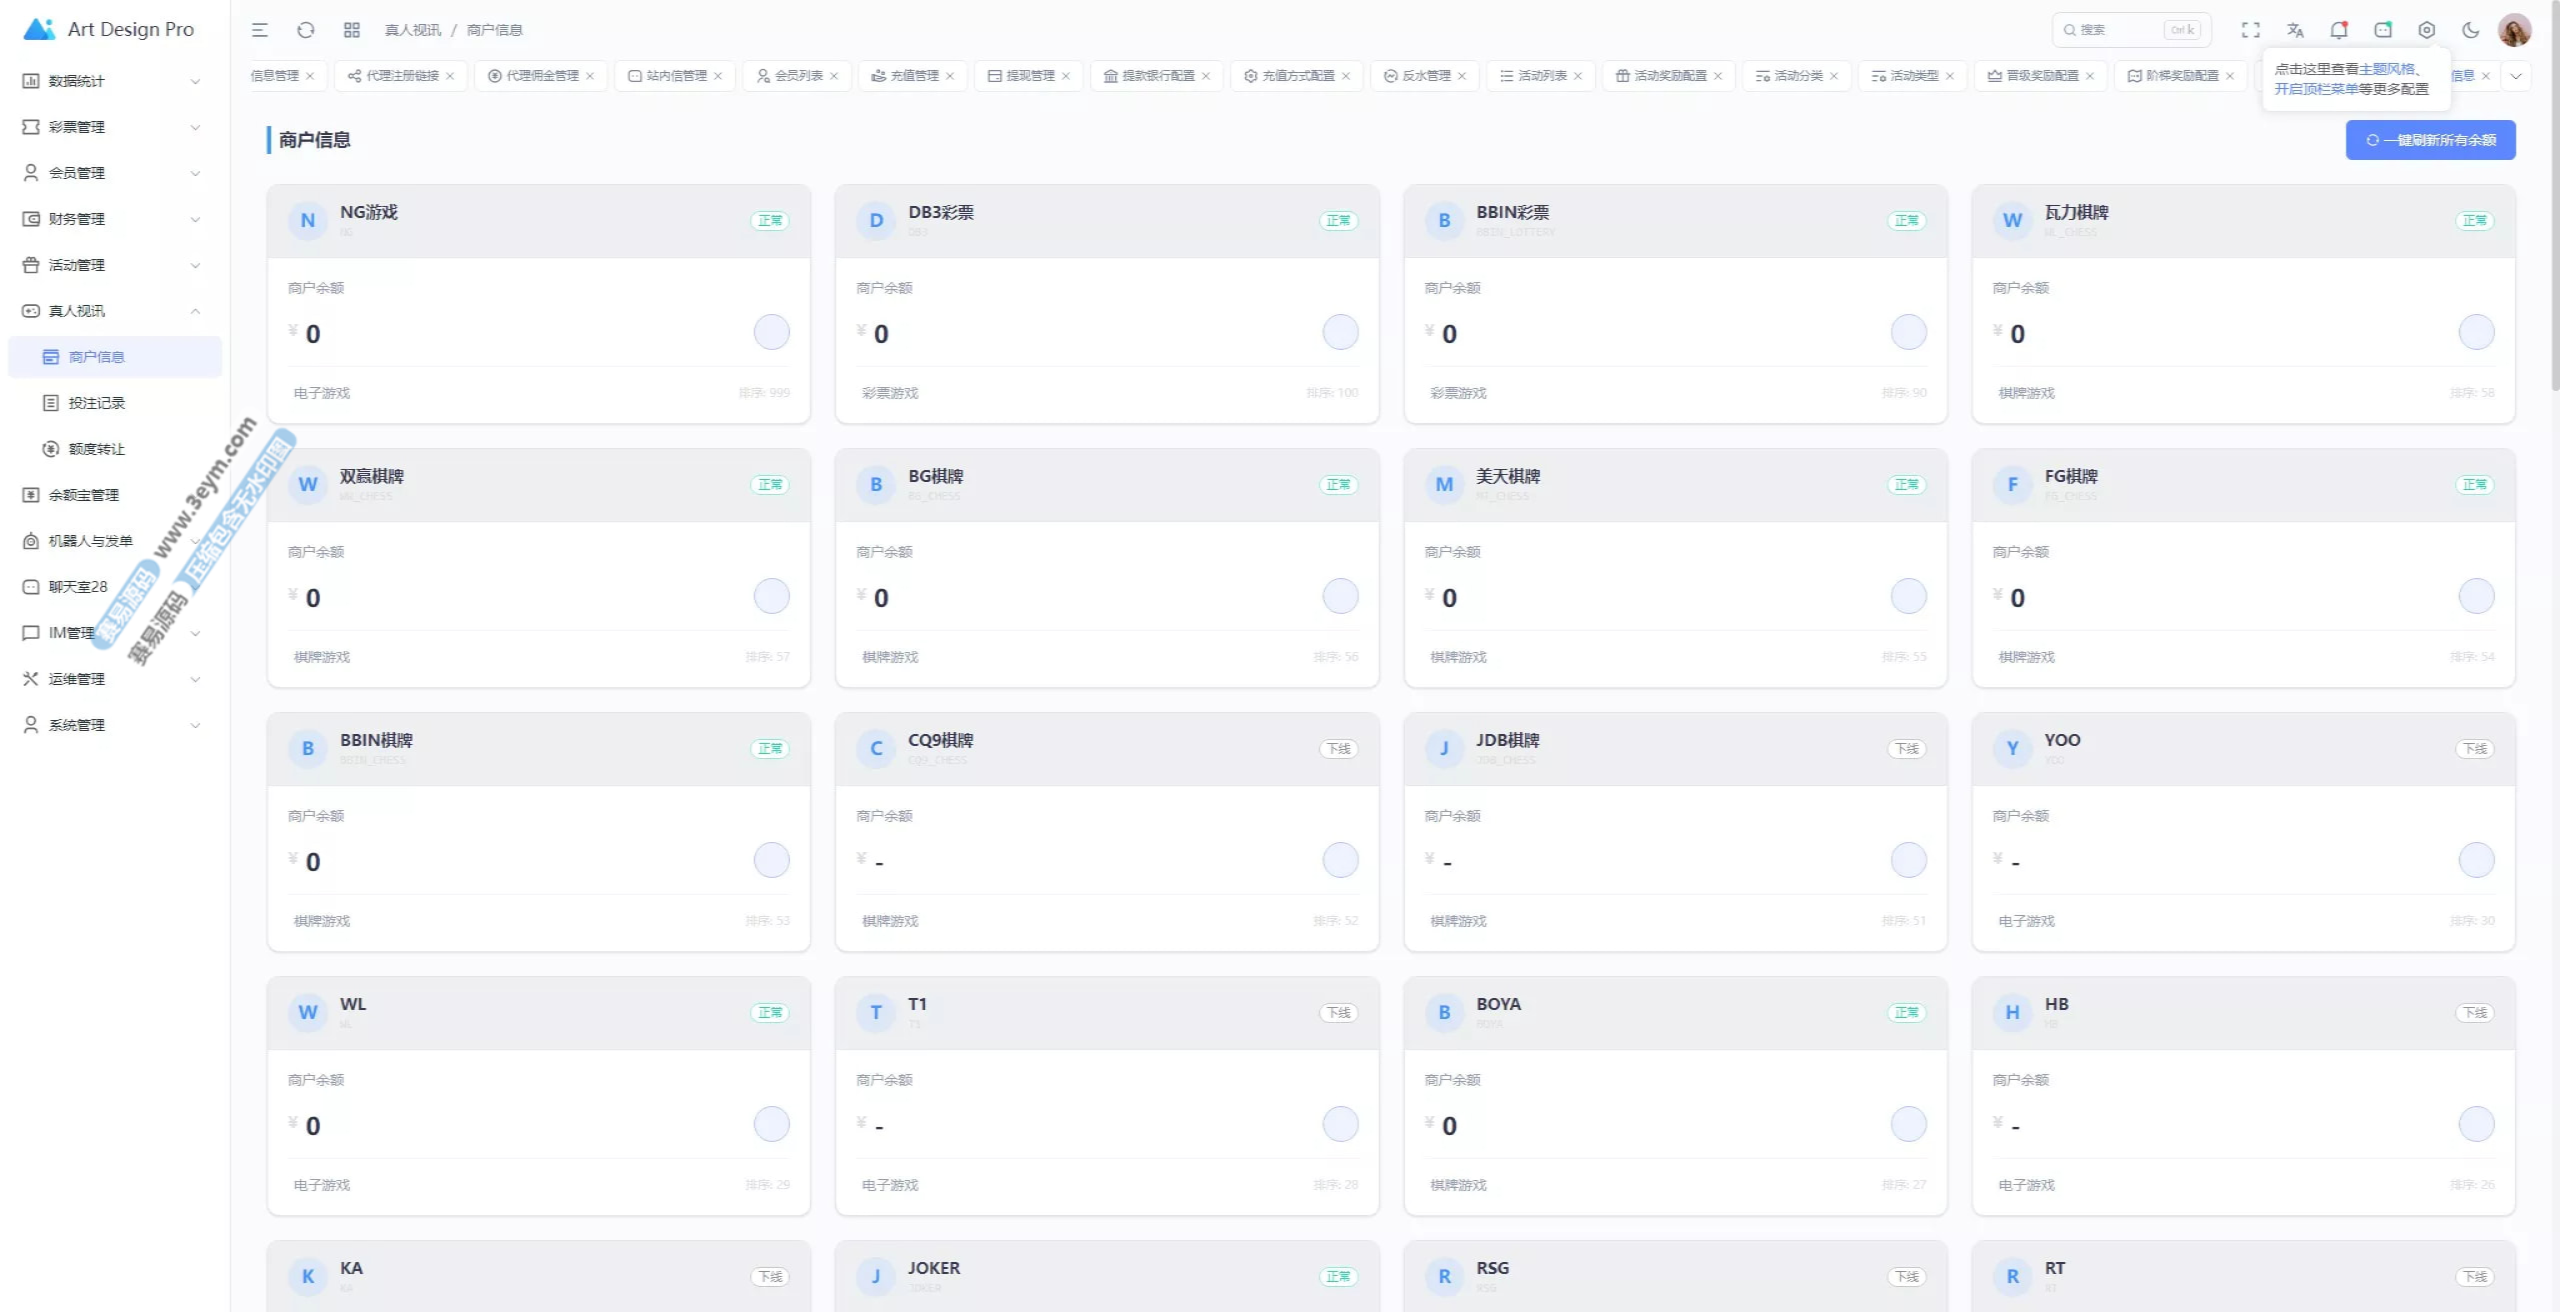Open the settings gear in header
The image size is (2560, 1312).
click(x=2427, y=30)
